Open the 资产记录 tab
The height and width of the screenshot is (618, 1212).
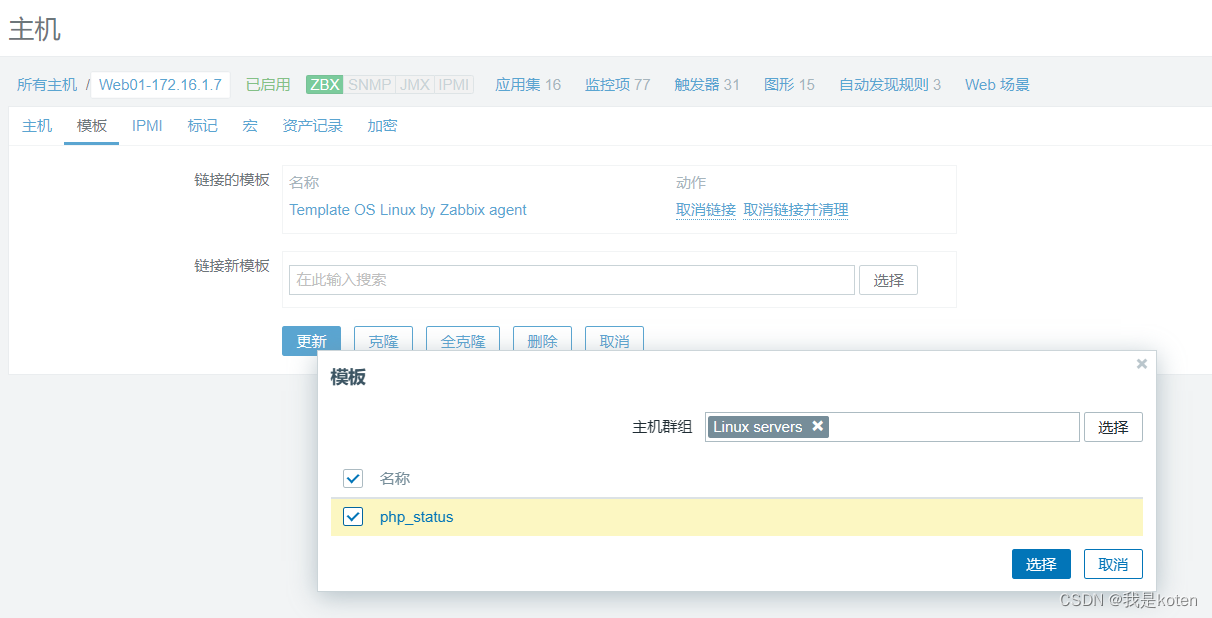tap(312, 126)
